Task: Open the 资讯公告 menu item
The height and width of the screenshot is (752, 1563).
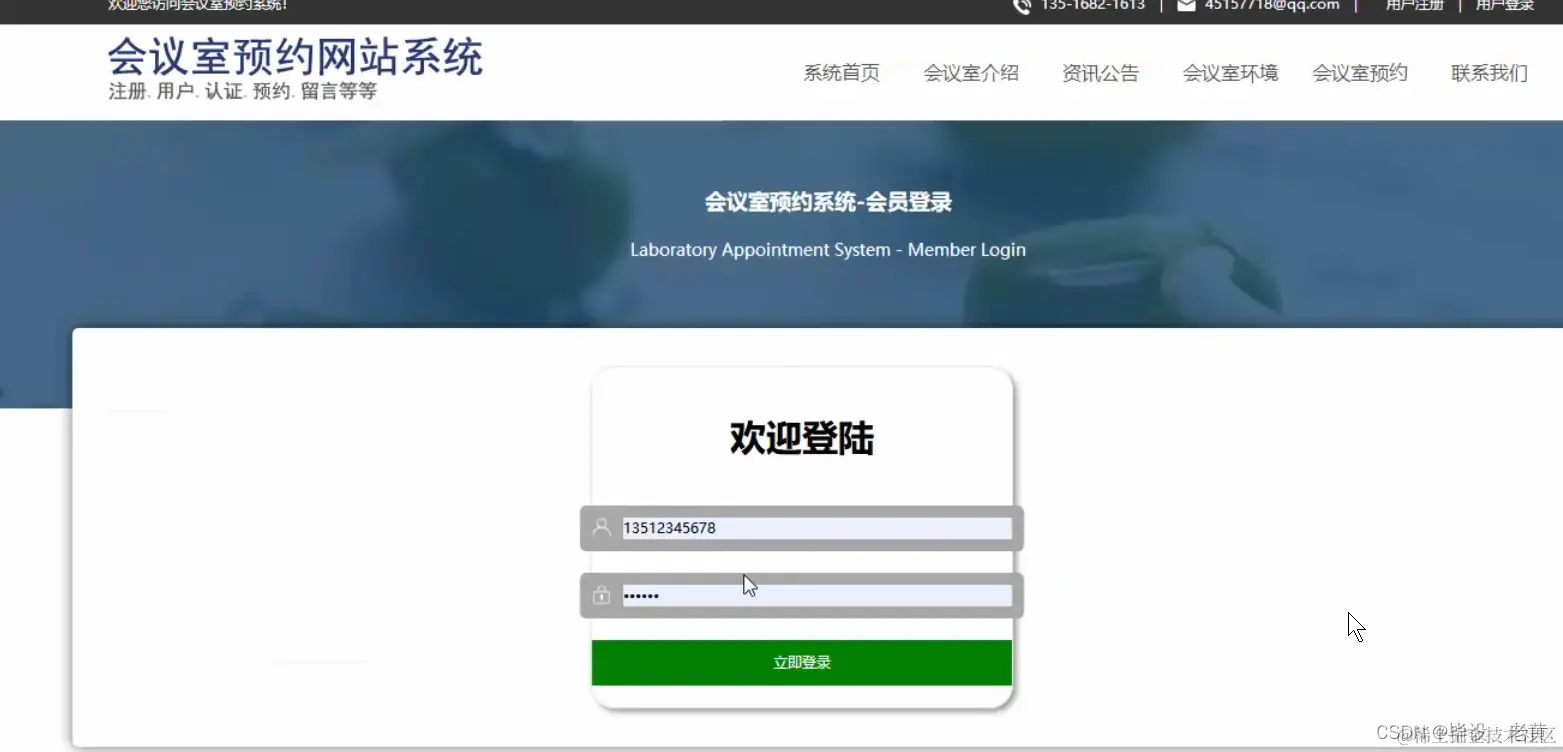Action: tap(1099, 72)
